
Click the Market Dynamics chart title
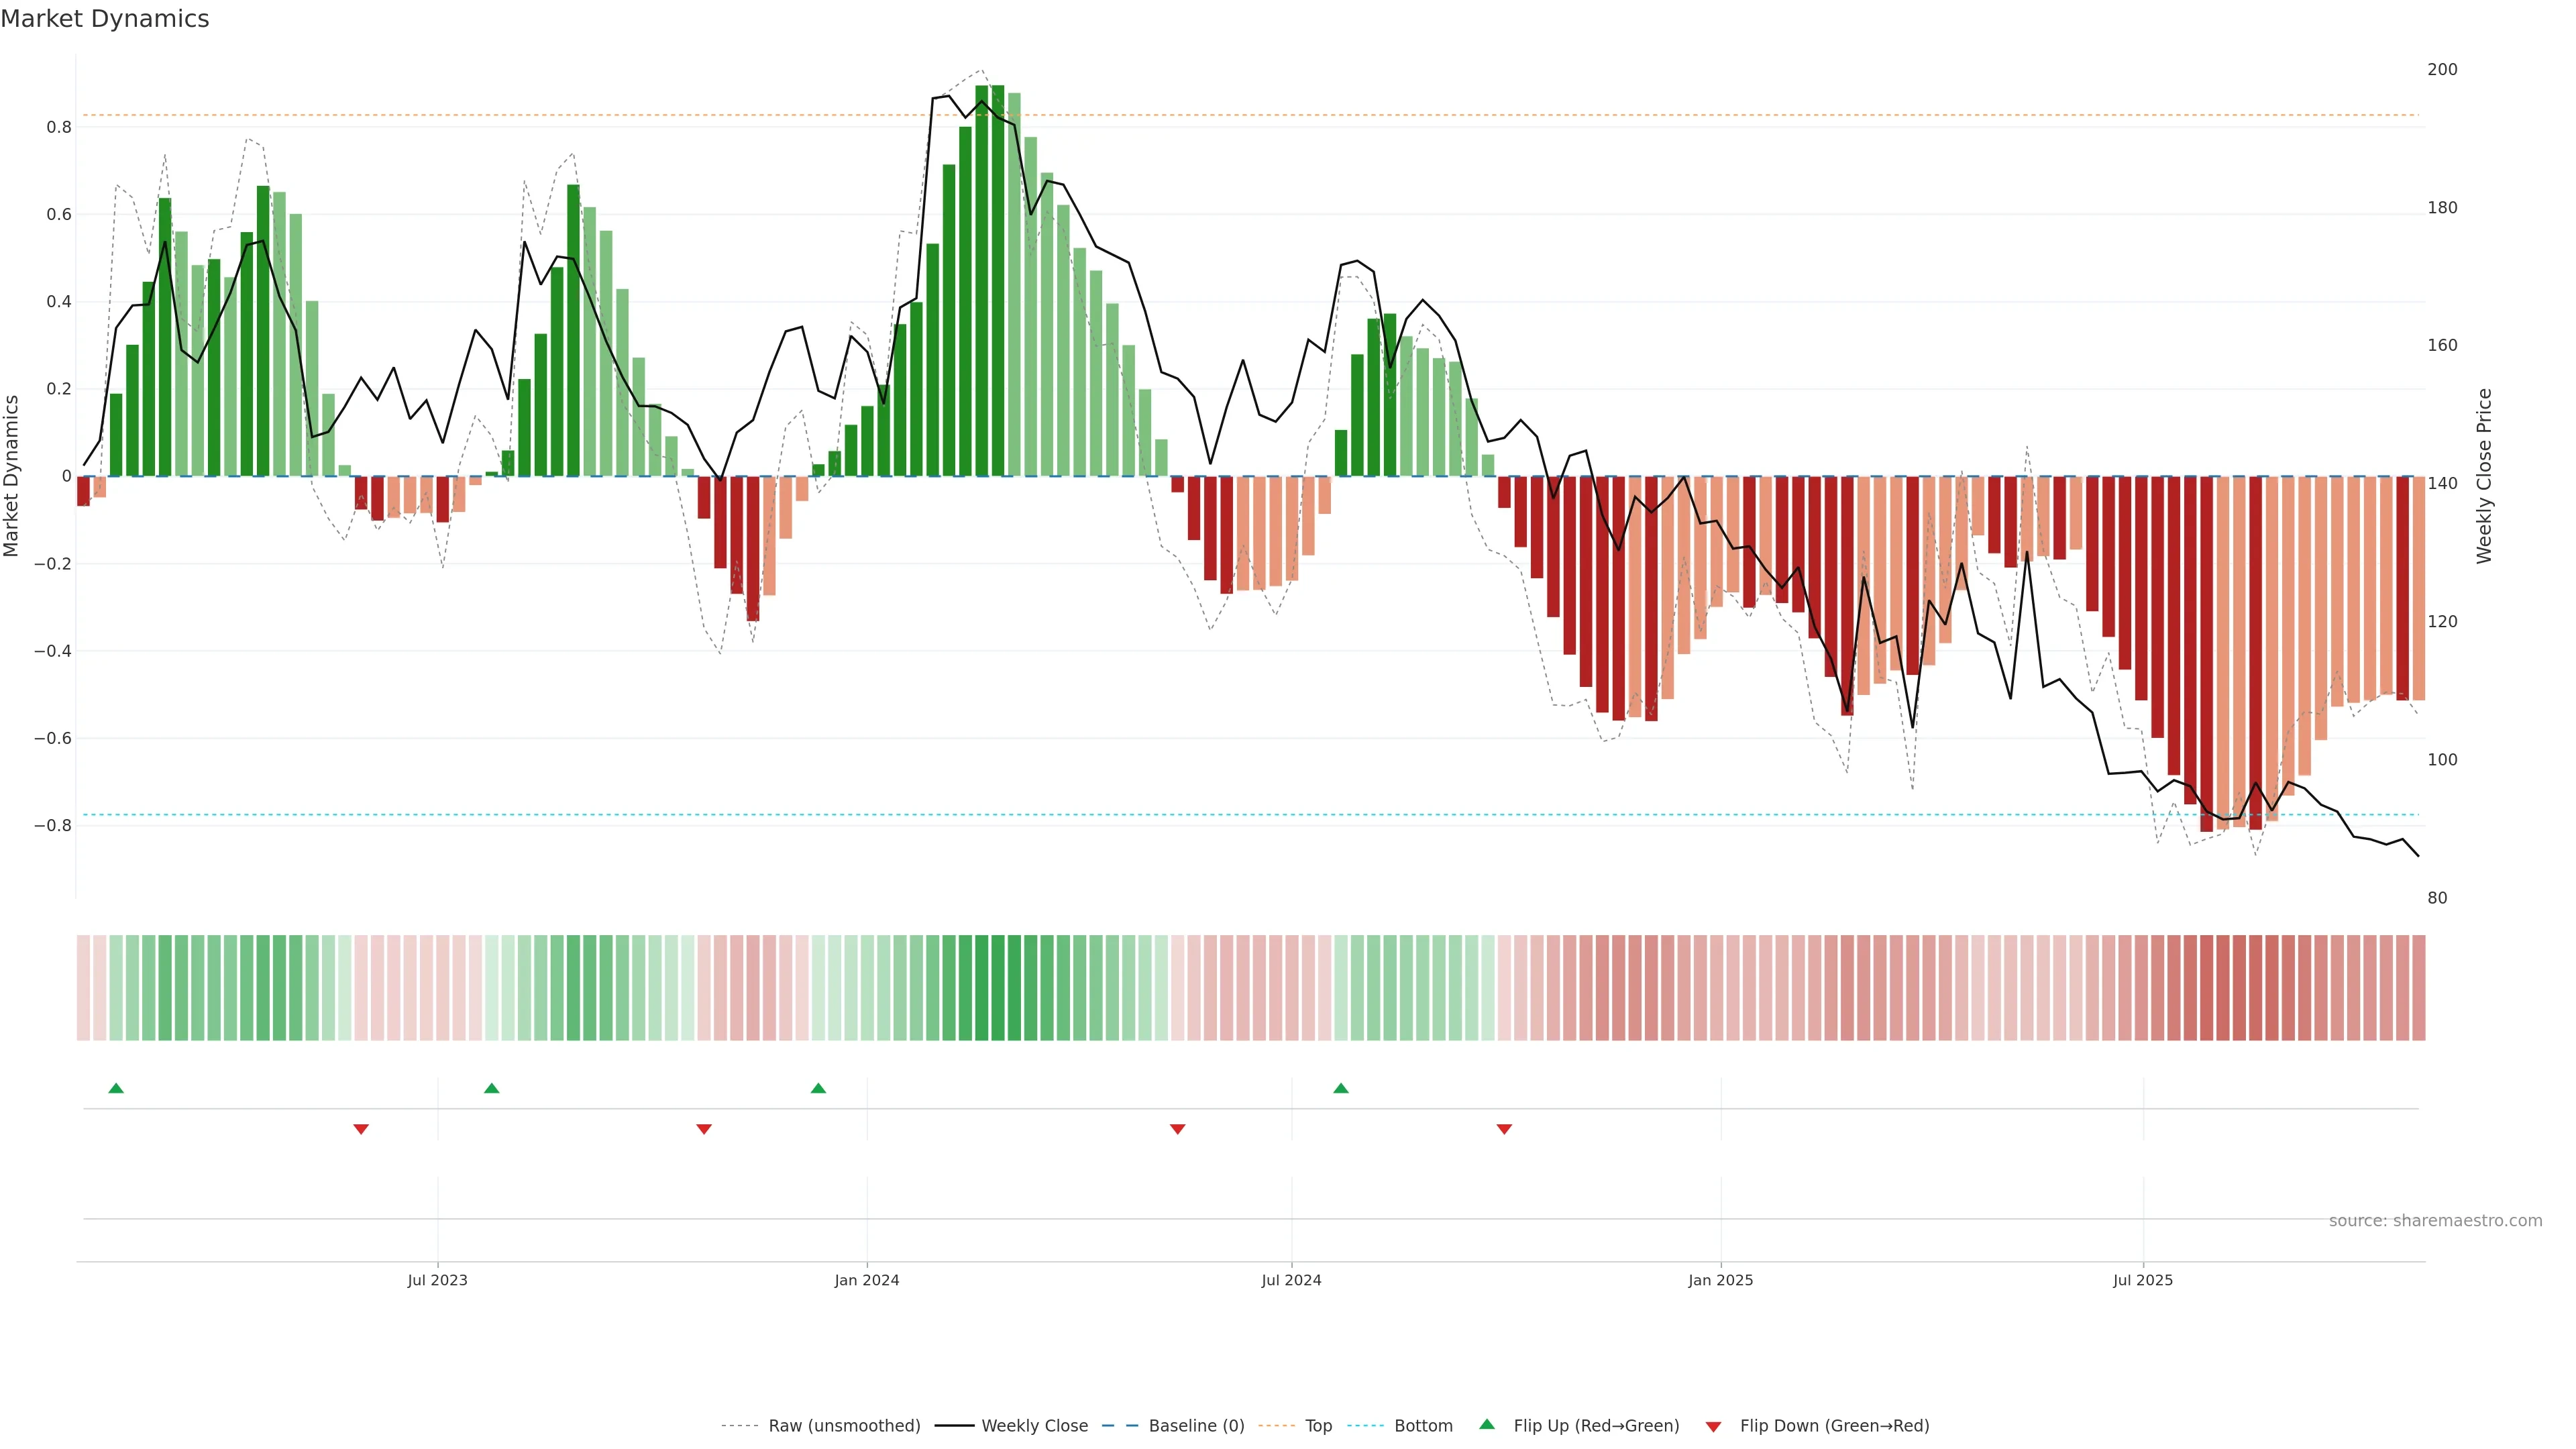click(105, 19)
